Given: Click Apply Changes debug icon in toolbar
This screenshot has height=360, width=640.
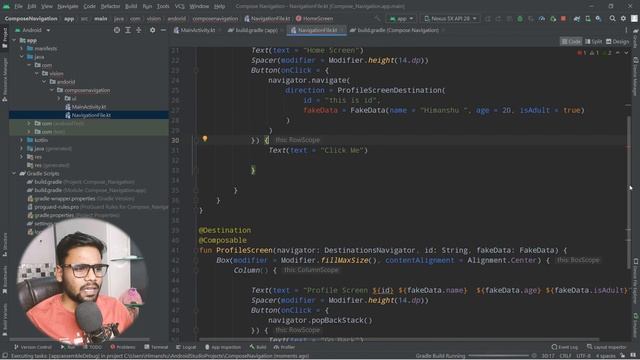Looking at the screenshot, I should point(553,19).
